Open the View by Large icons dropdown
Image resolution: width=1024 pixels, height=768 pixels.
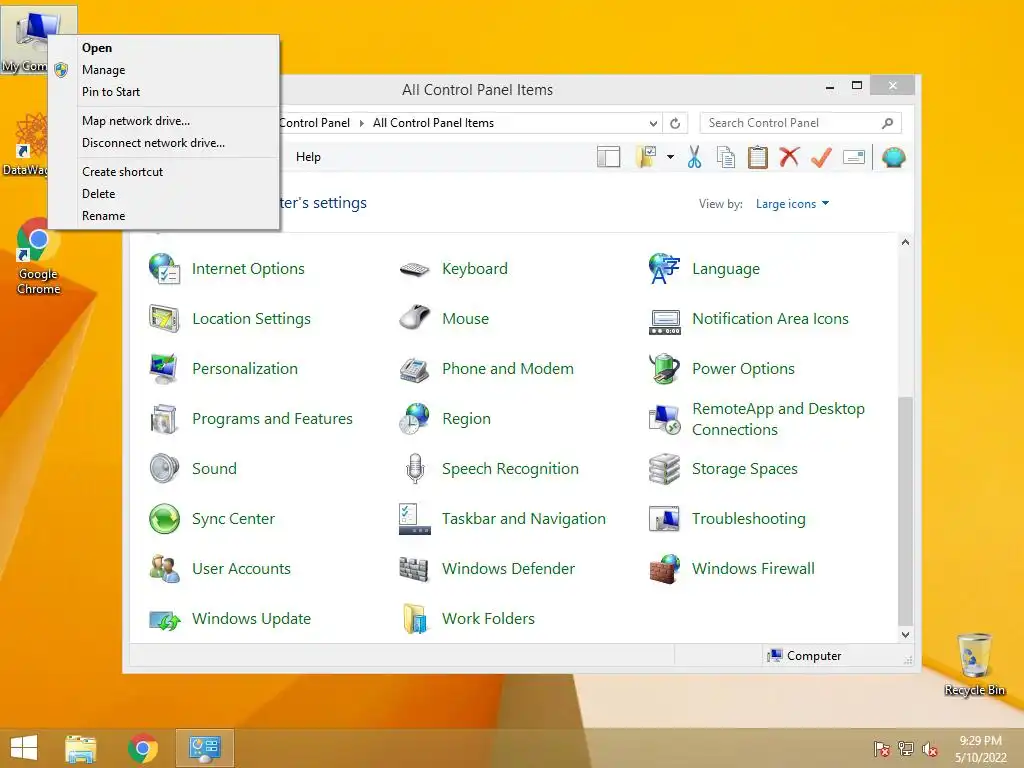point(792,204)
